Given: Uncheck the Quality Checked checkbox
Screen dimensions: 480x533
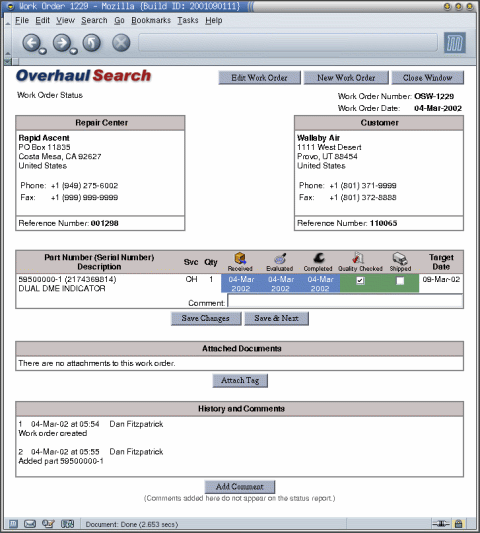Looking at the screenshot, I should [360, 281].
